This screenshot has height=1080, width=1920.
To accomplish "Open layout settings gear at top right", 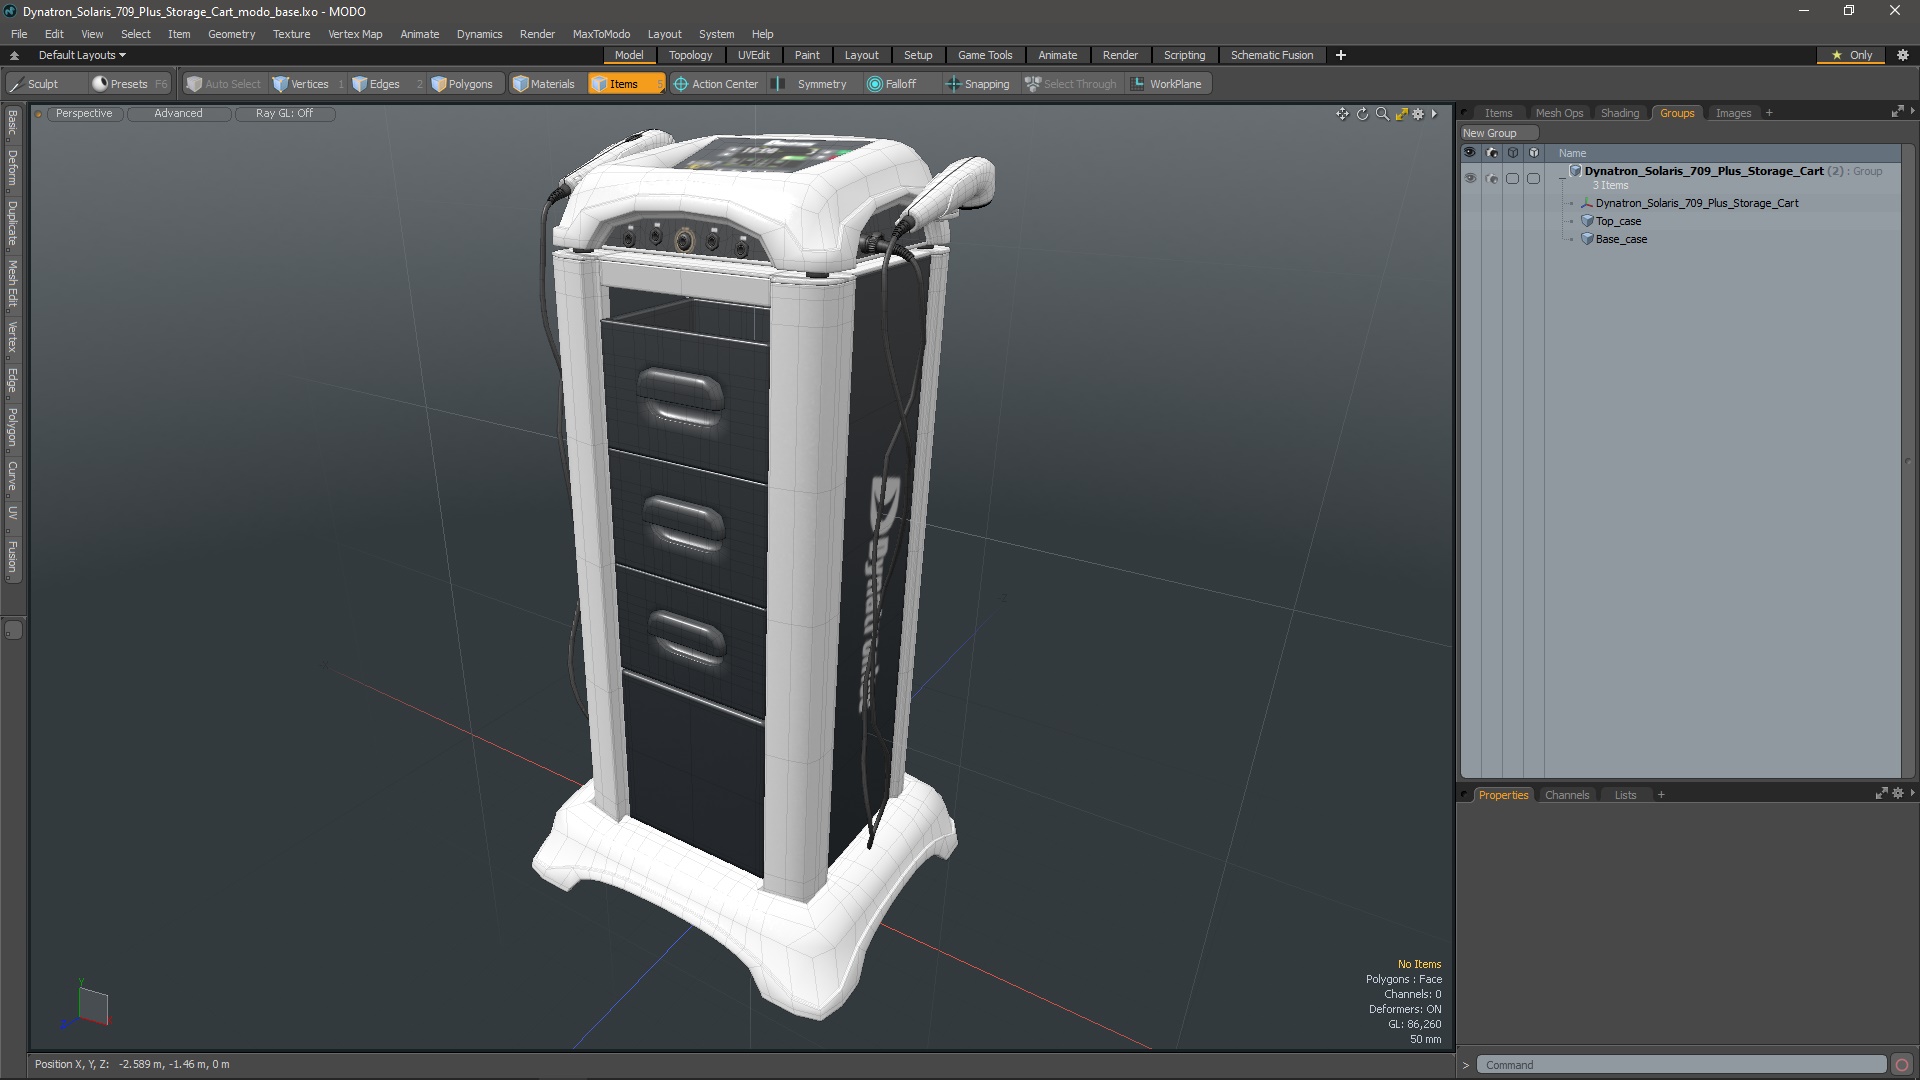I will [1903, 55].
